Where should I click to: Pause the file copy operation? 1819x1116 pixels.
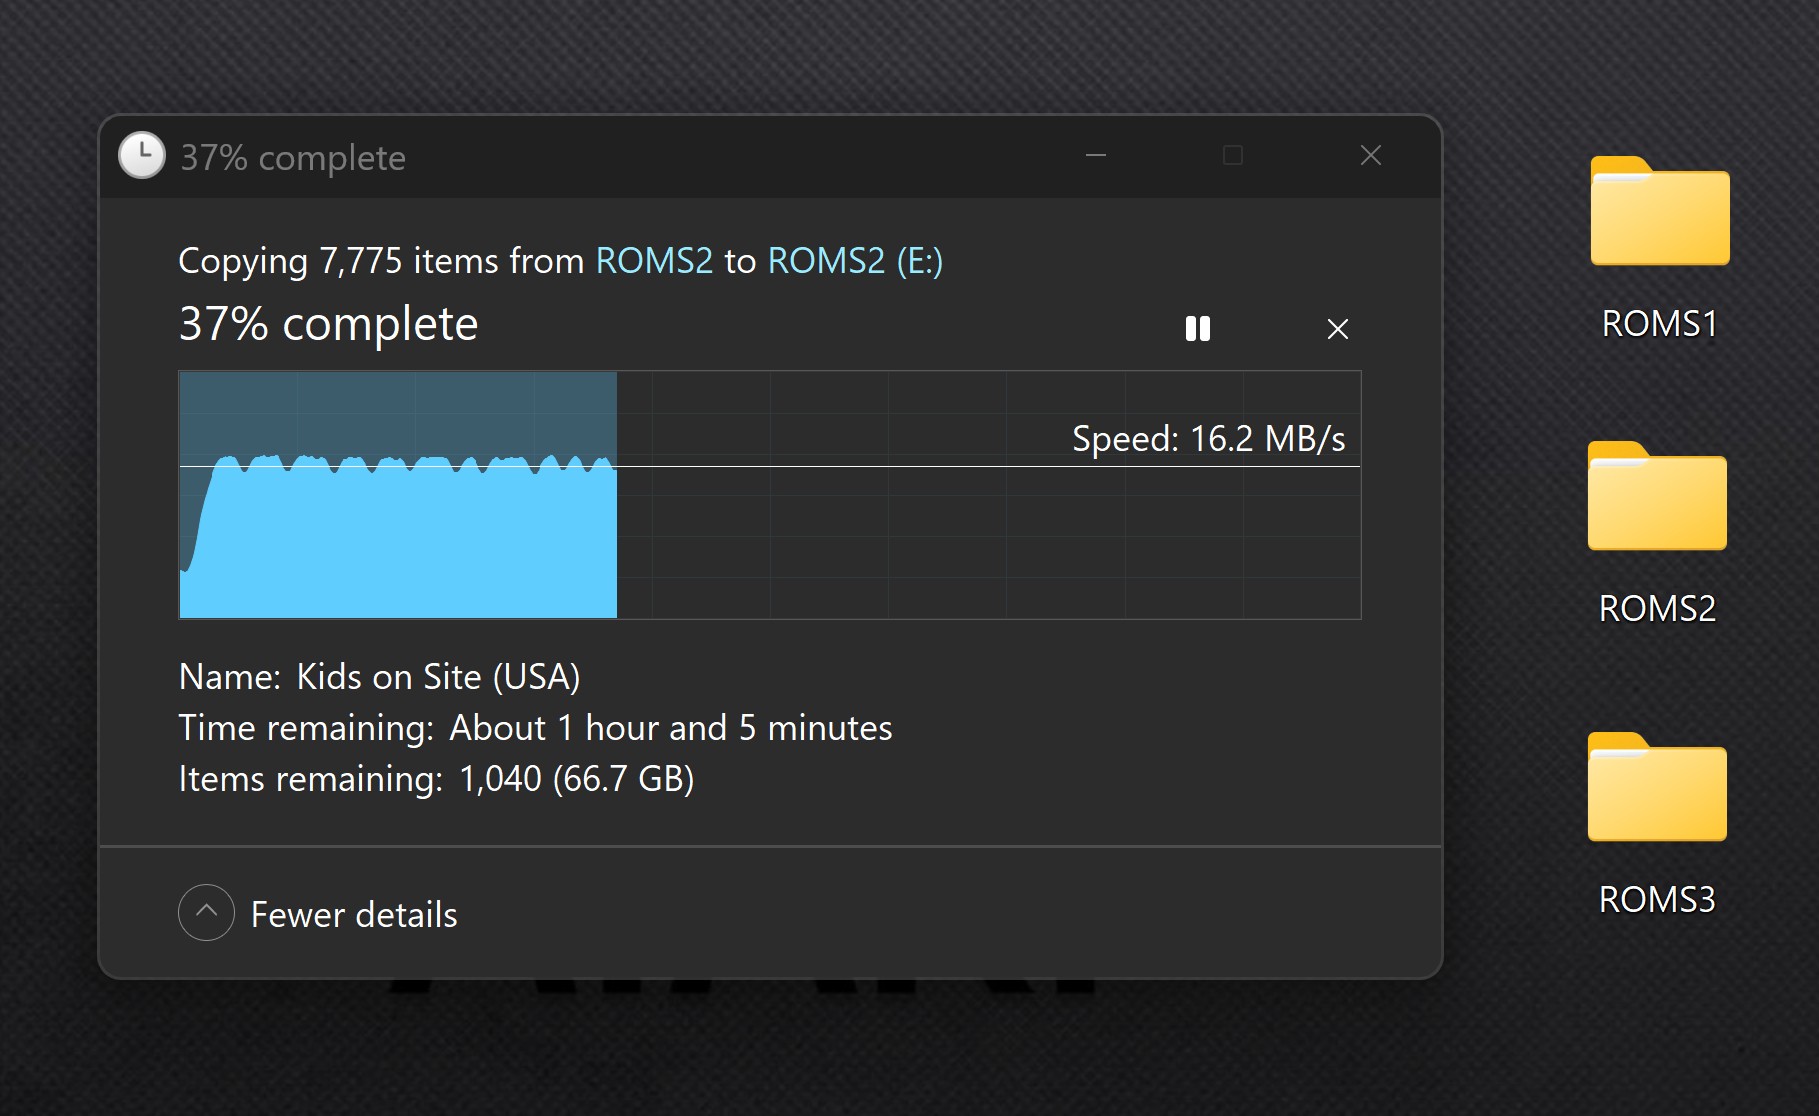coord(1197,329)
